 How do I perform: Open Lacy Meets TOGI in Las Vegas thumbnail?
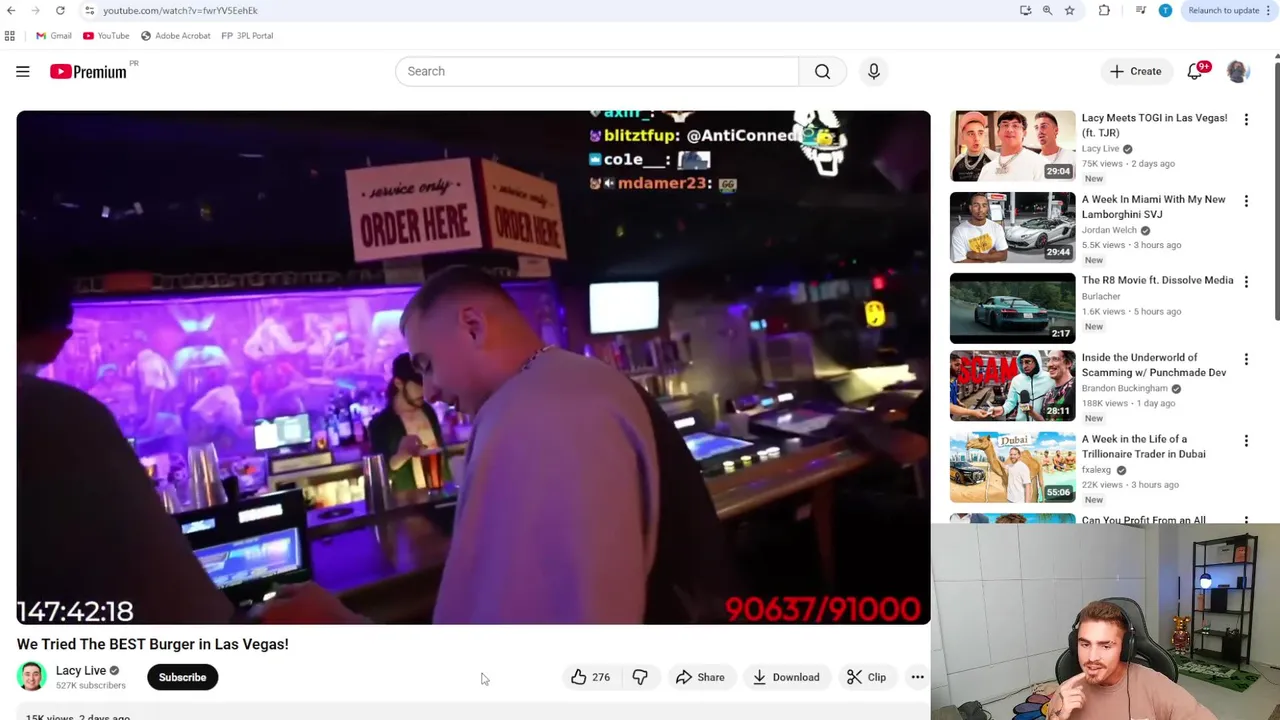1012,146
